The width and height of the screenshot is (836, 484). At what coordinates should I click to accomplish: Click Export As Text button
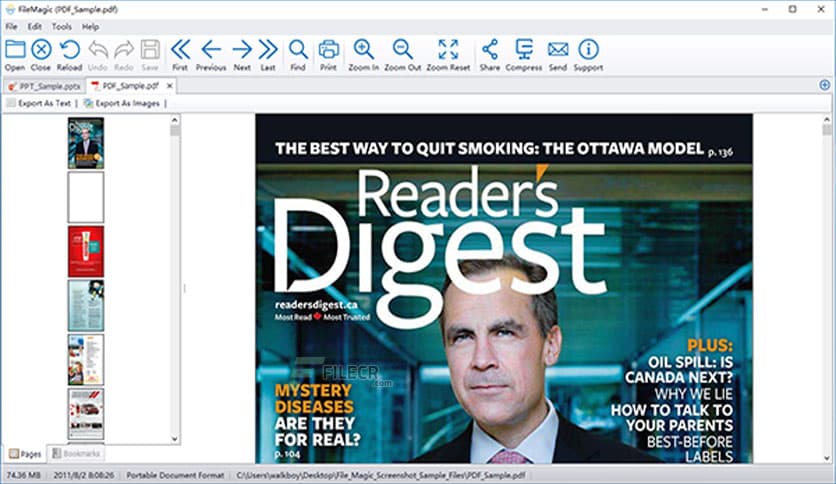(39, 103)
